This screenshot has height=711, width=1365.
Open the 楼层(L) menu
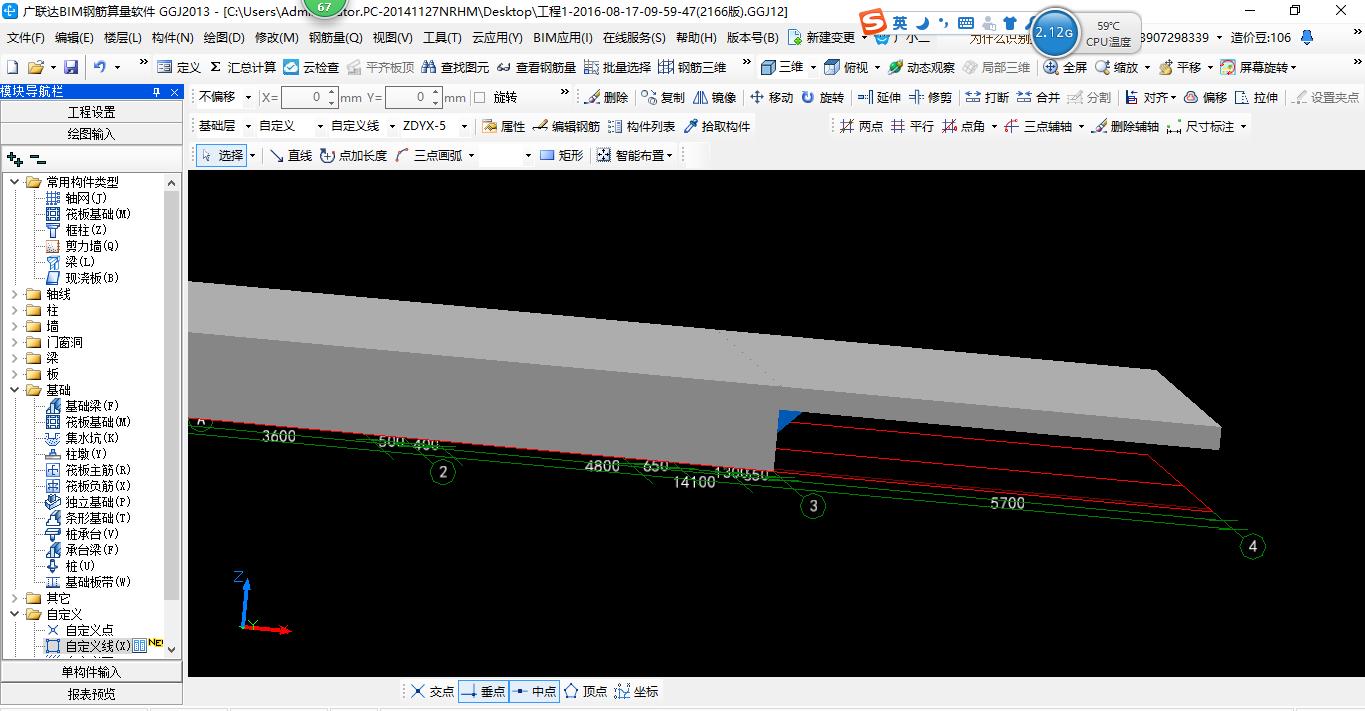pyautogui.click(x=123, y=37)
